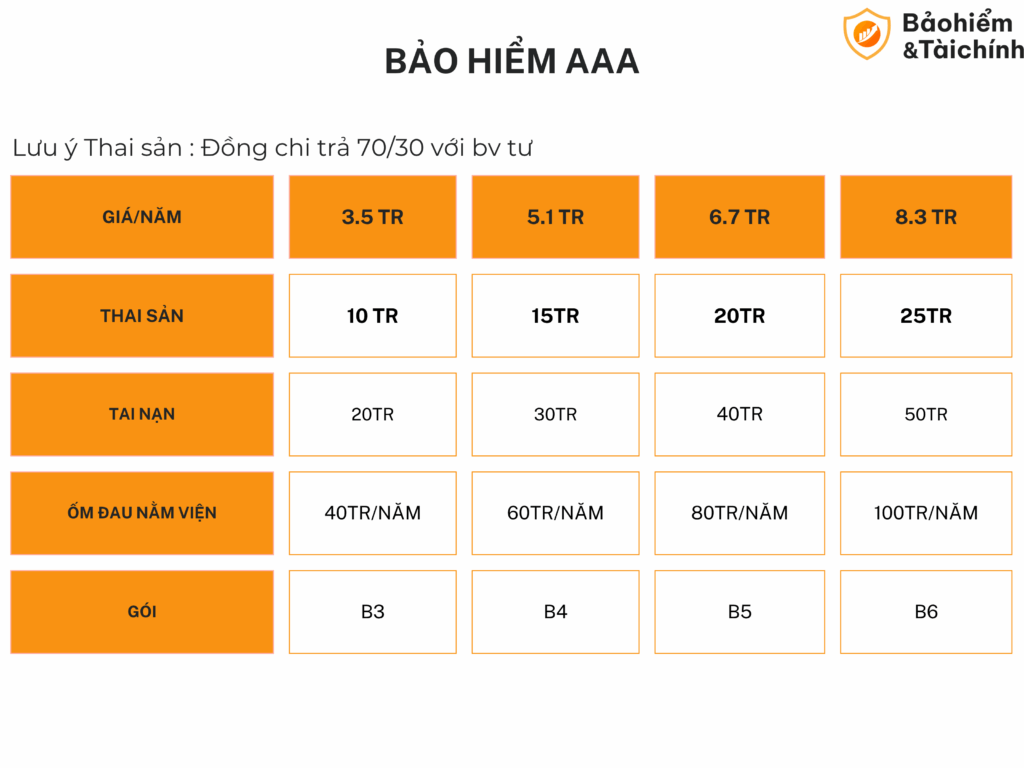Click the 100TR/NĂM hospitalization cell

tap(926, 513)
